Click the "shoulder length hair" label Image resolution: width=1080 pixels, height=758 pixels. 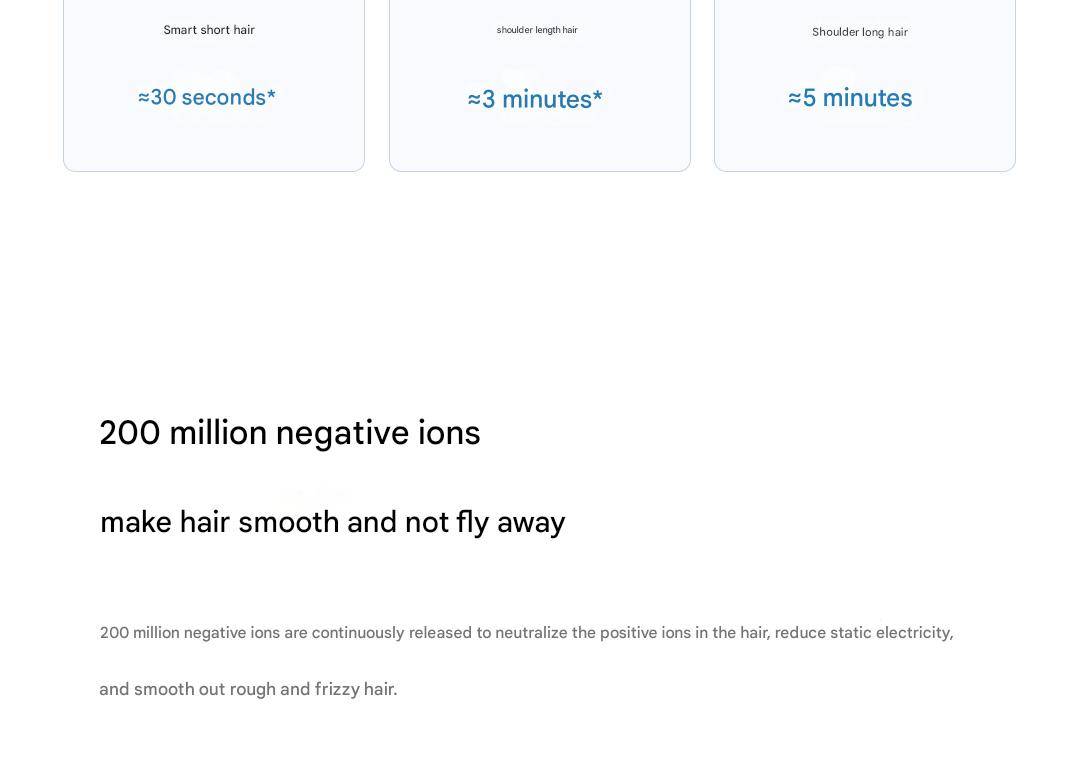tap(537, 30)
